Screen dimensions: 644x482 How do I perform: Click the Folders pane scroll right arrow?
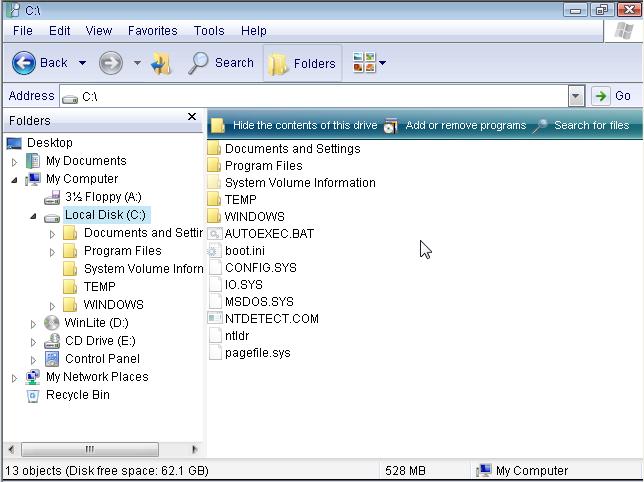(x=194, y=449)
